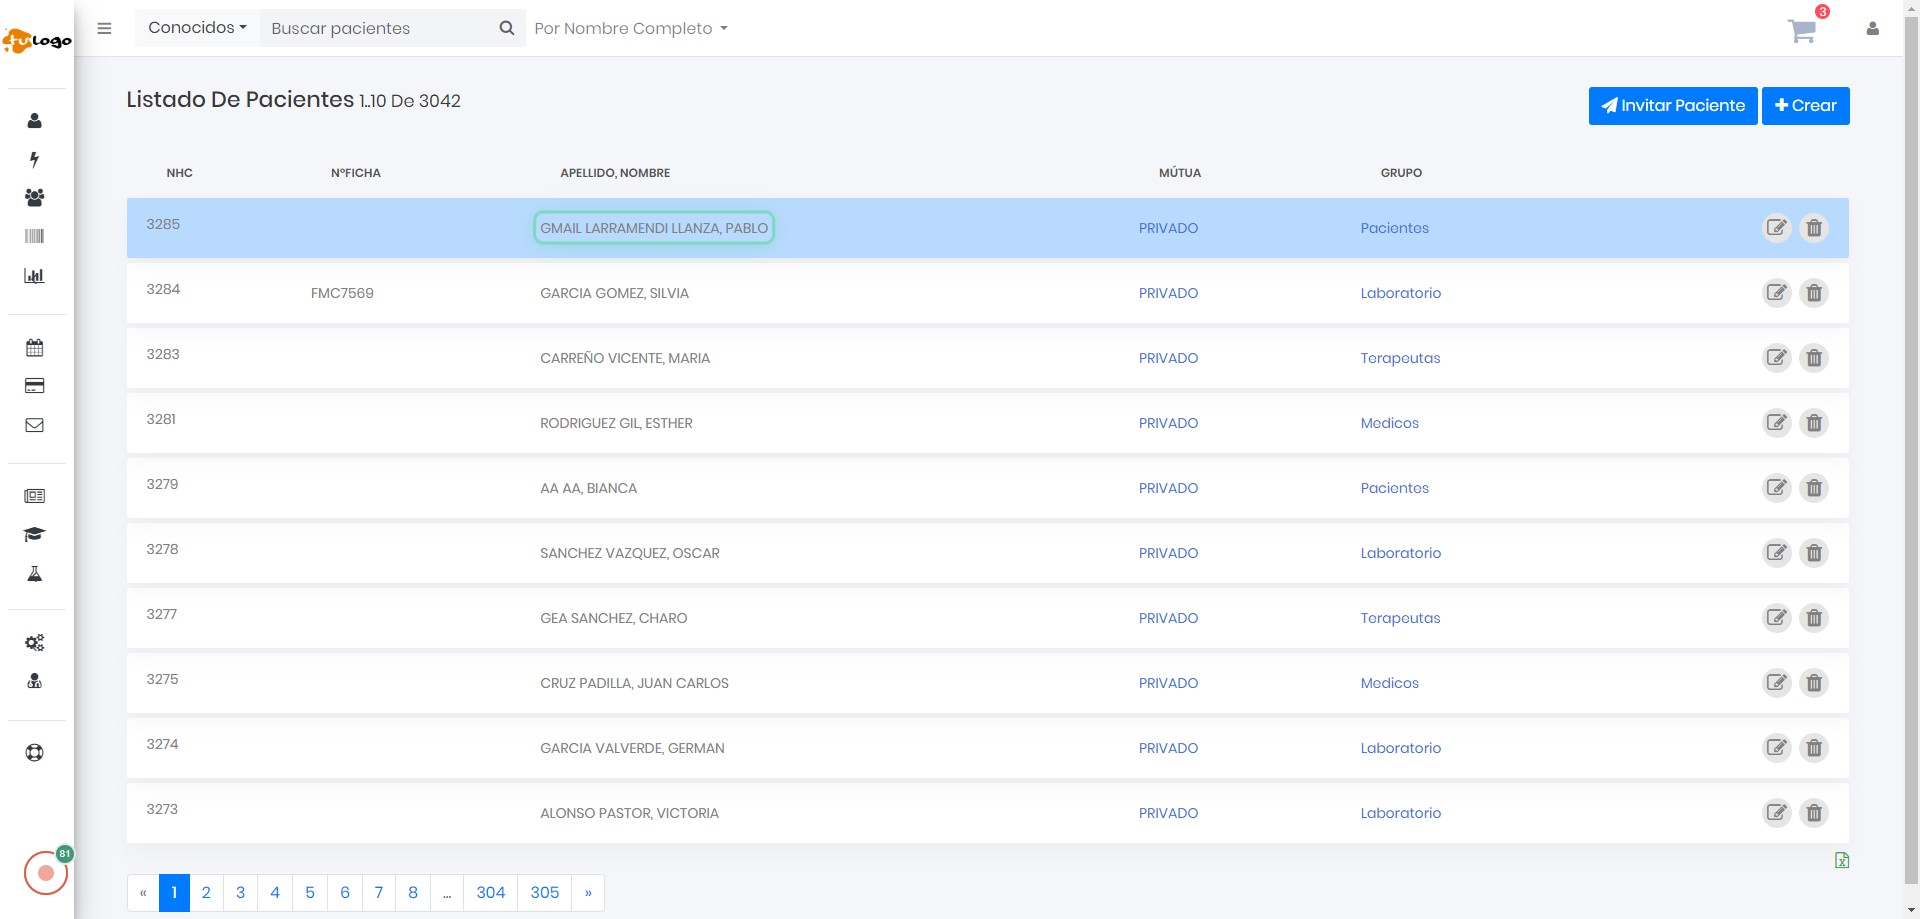Select current page 1 in pagination

point(174,893)
